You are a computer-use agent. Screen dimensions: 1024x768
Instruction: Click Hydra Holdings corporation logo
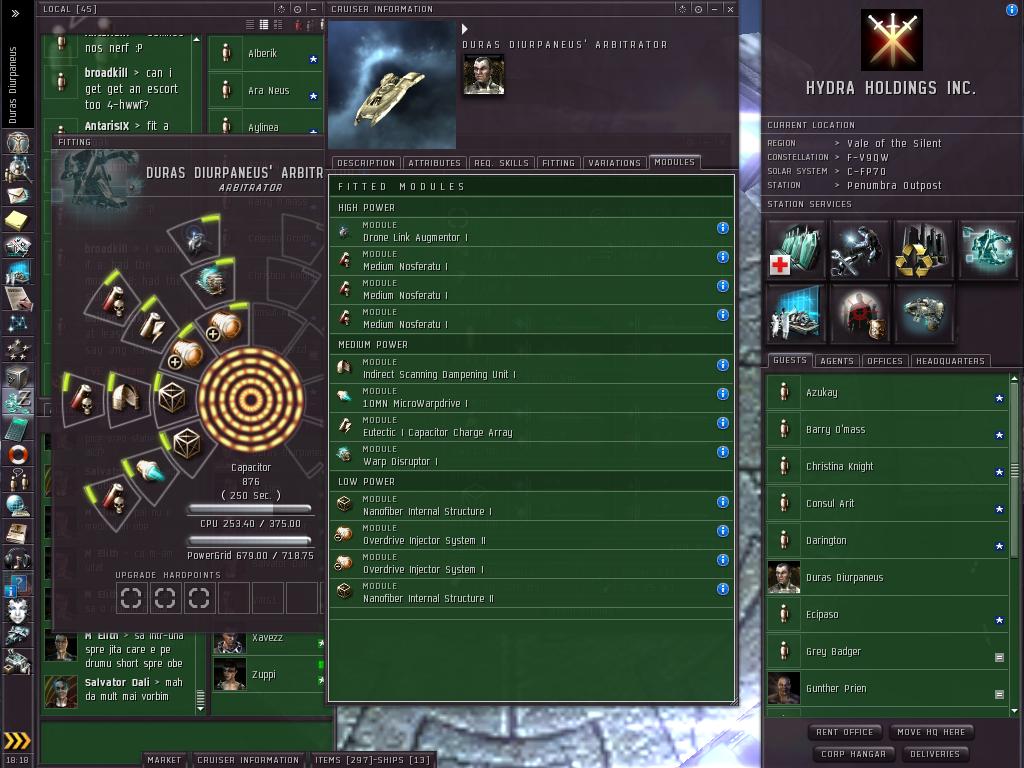[891, 39]
